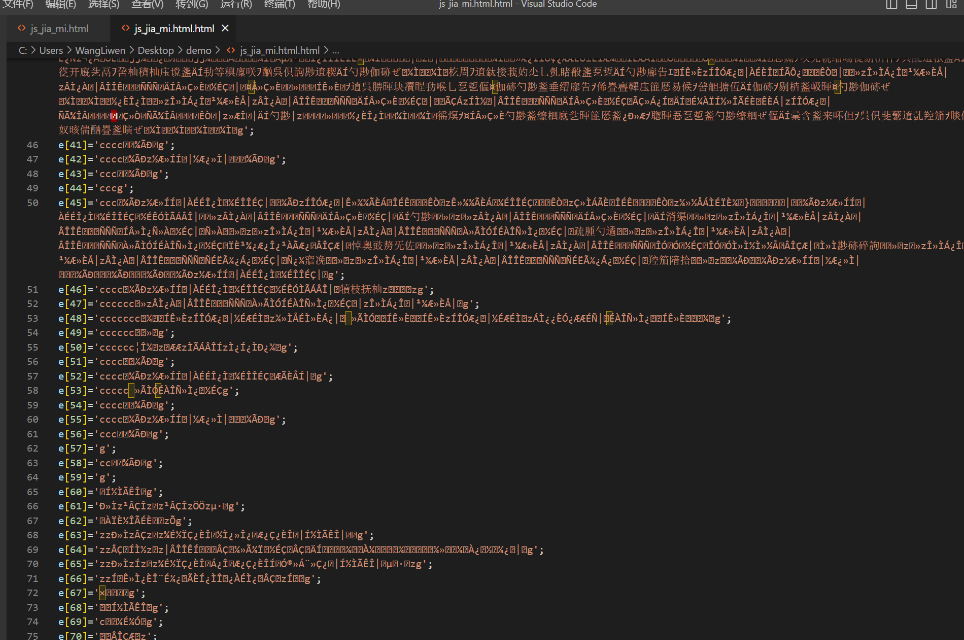
Task: Click line number 69 in the gutter
Action: (33, 550)
